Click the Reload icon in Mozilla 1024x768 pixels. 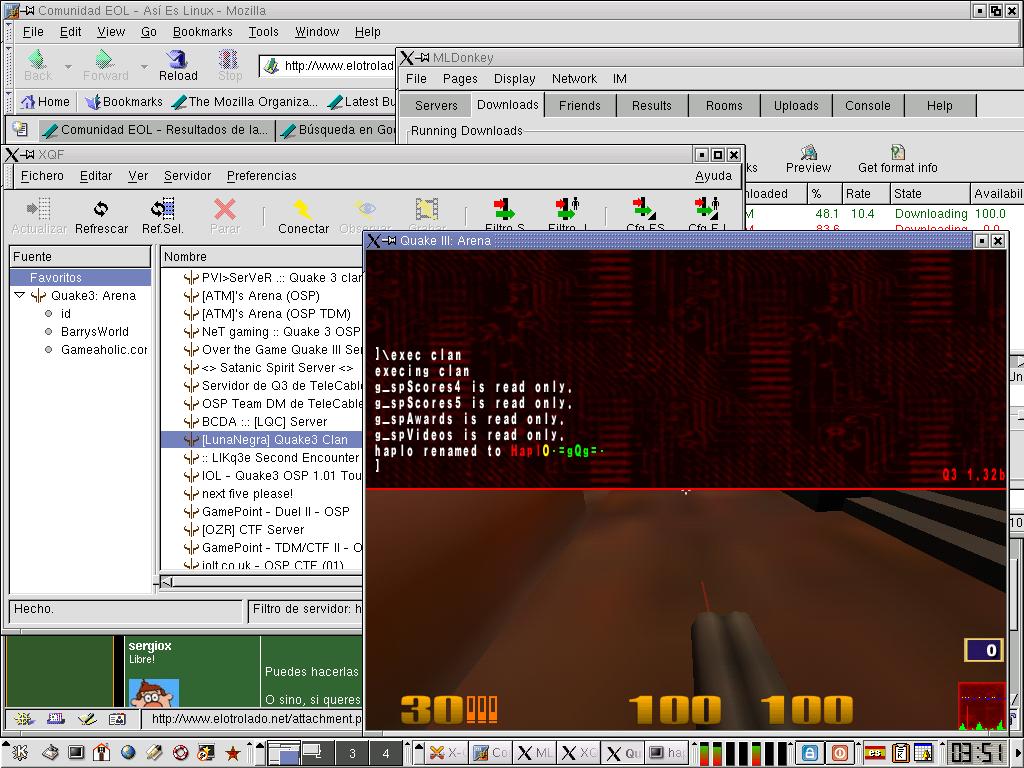pyautogui.click(x=177, y=60)
